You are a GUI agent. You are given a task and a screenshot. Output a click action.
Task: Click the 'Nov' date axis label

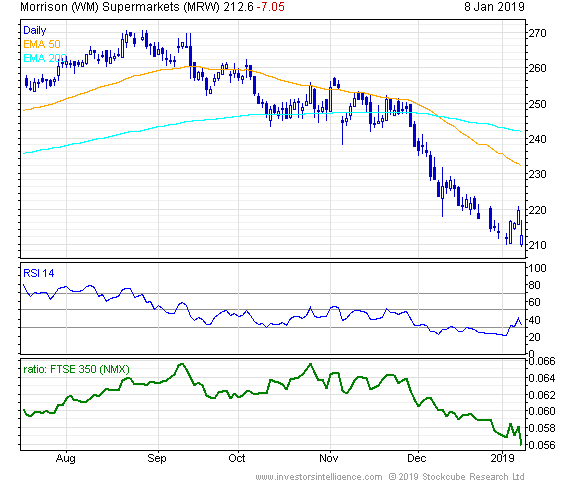pos(329,458)
